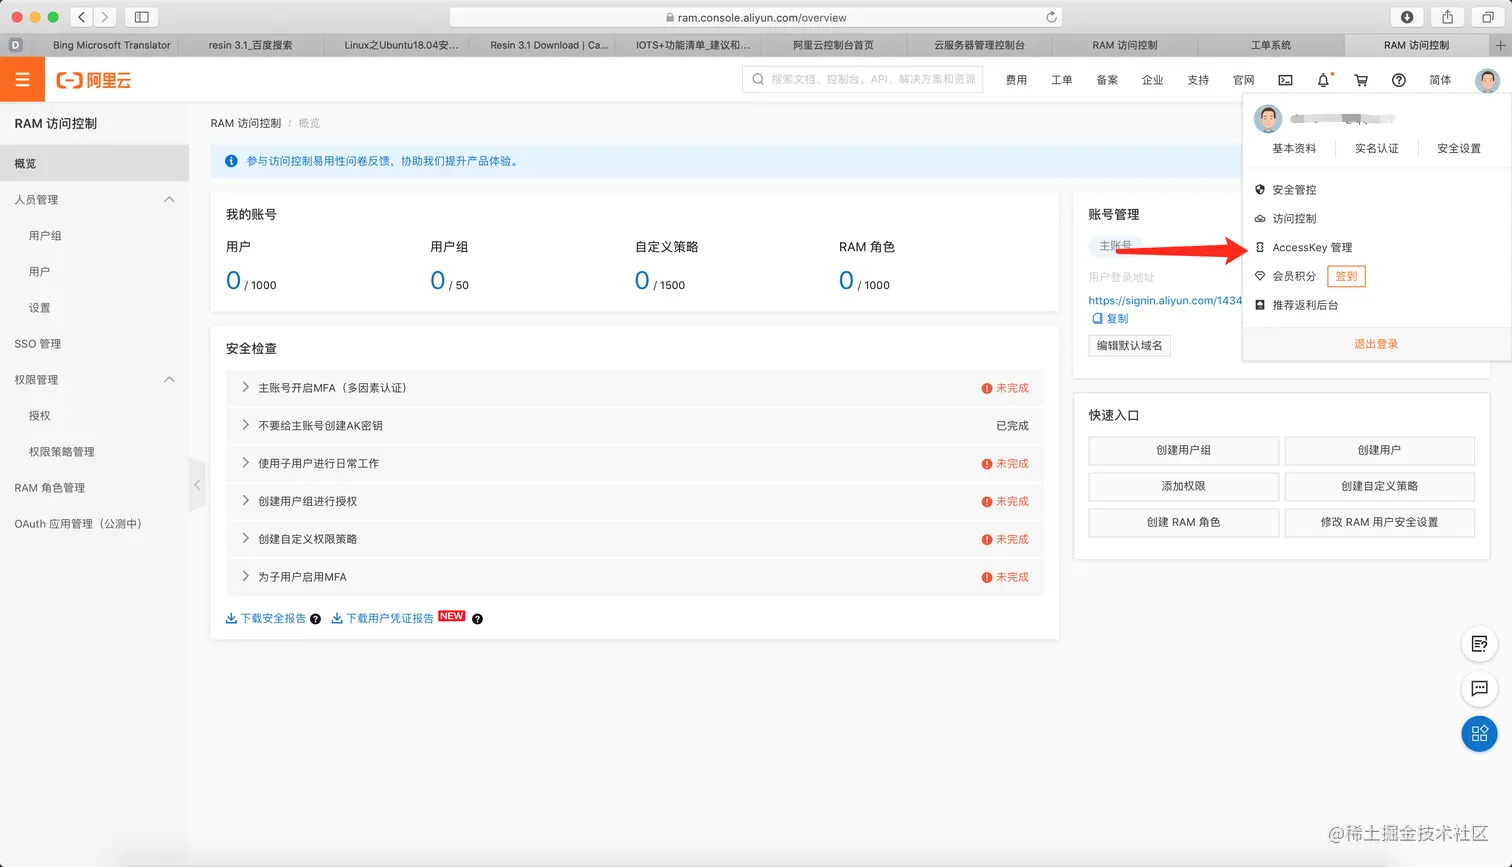Open the Cloud Shell terminal icon
Screen dimensions: 1512x867
click(1285, 80)
